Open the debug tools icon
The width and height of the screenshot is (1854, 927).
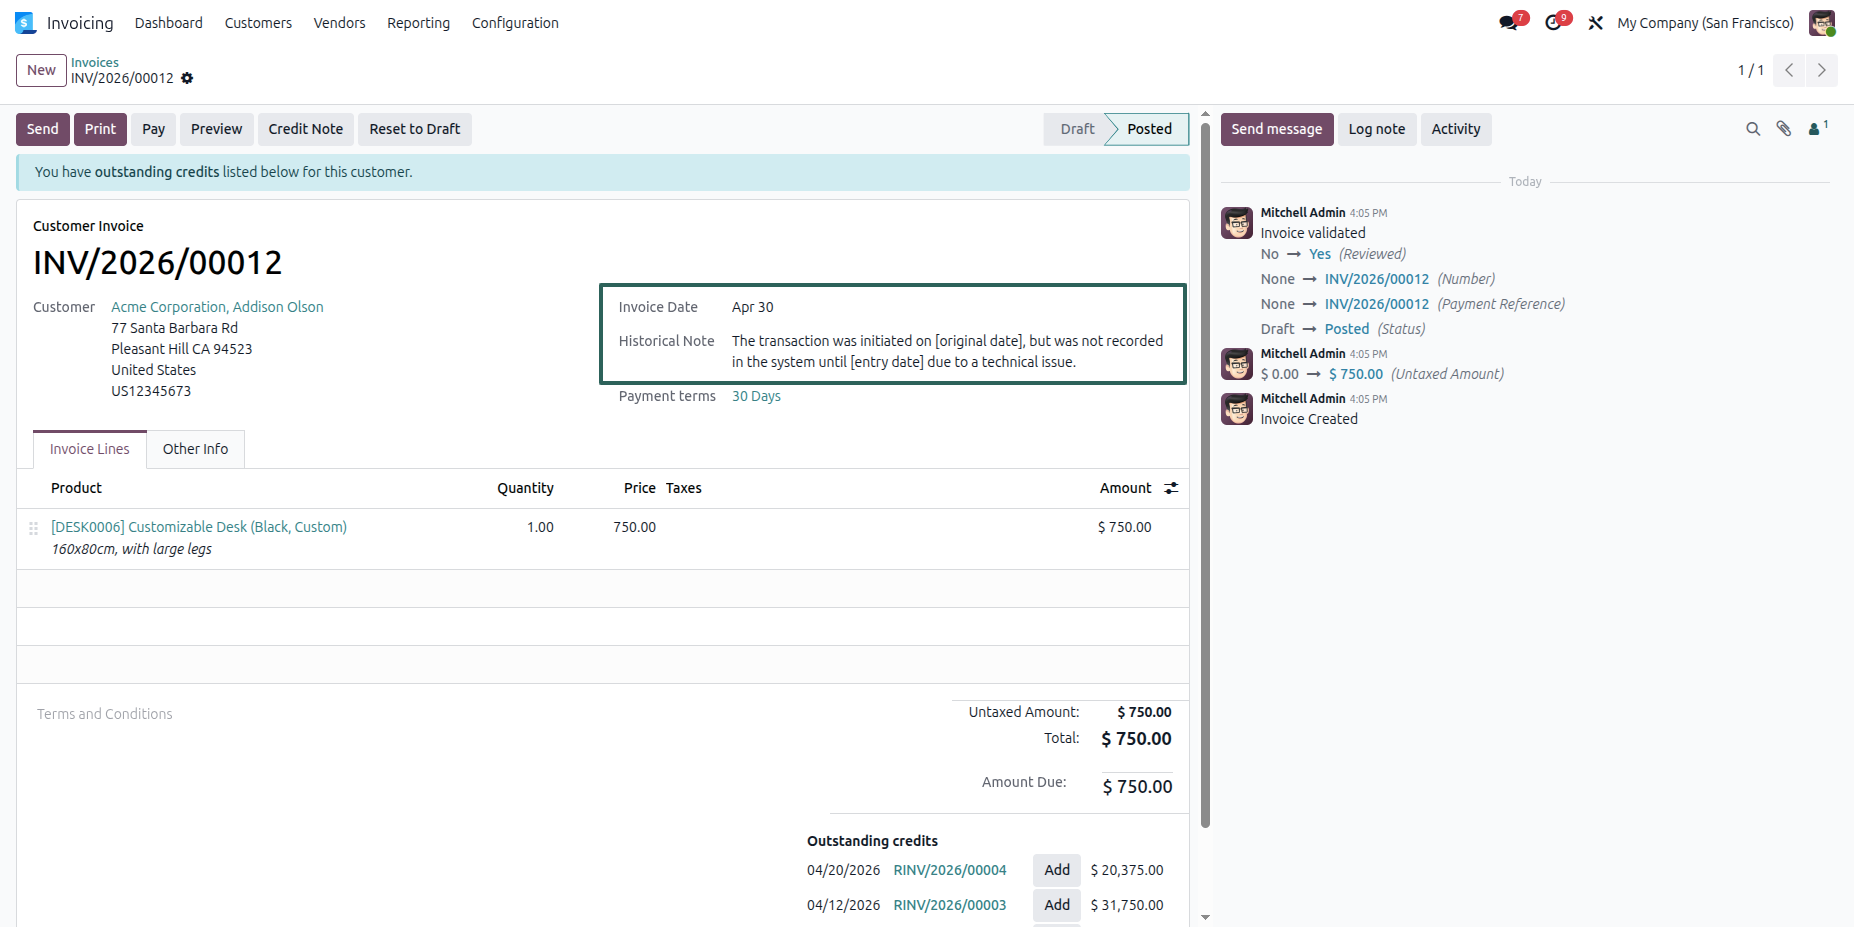coord(1596,23)
